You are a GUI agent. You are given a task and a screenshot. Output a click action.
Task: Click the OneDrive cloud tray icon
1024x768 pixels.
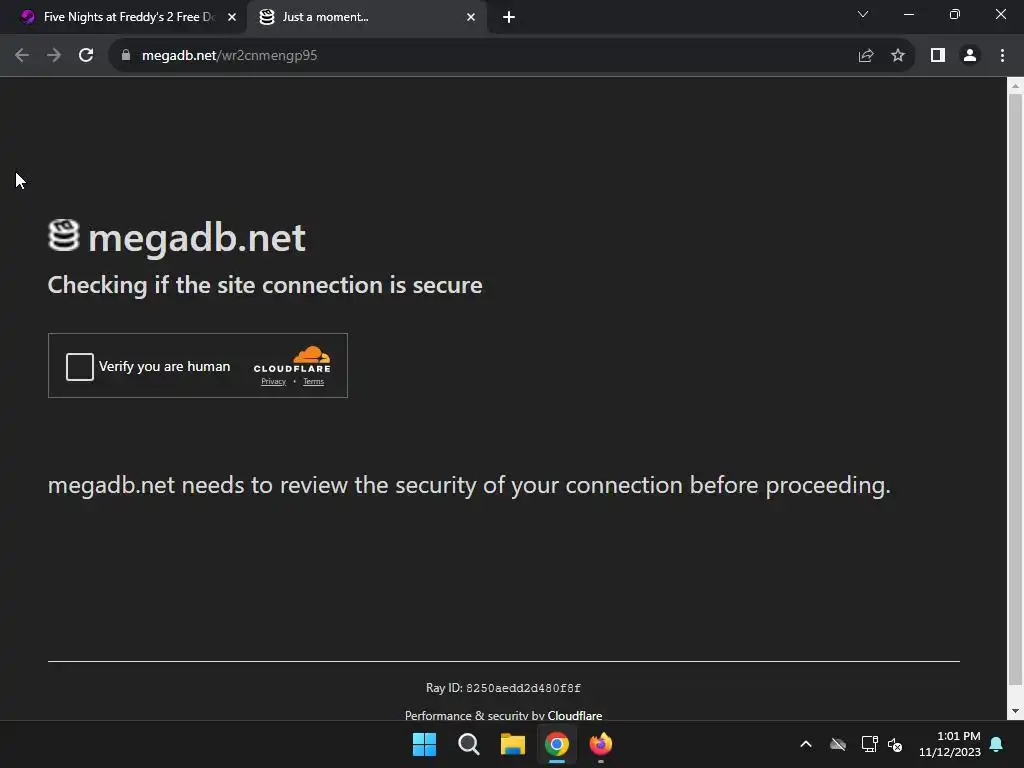tap(838, 744)
